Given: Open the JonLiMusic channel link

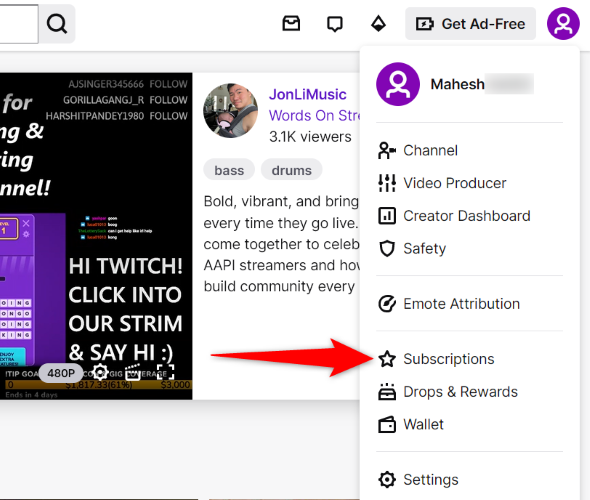Looking at the screenshot, I should coord(307,94).
